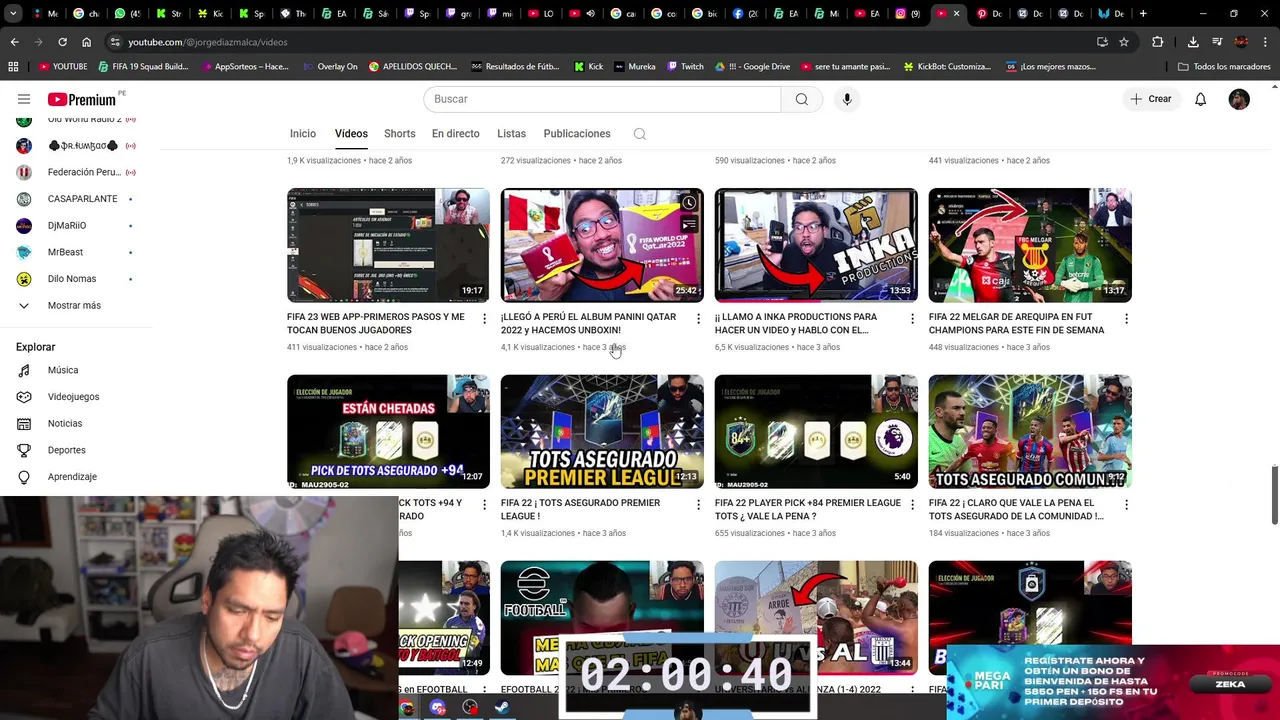Click the Crear button
The image size is (1280, 720).
(1150, 99)
